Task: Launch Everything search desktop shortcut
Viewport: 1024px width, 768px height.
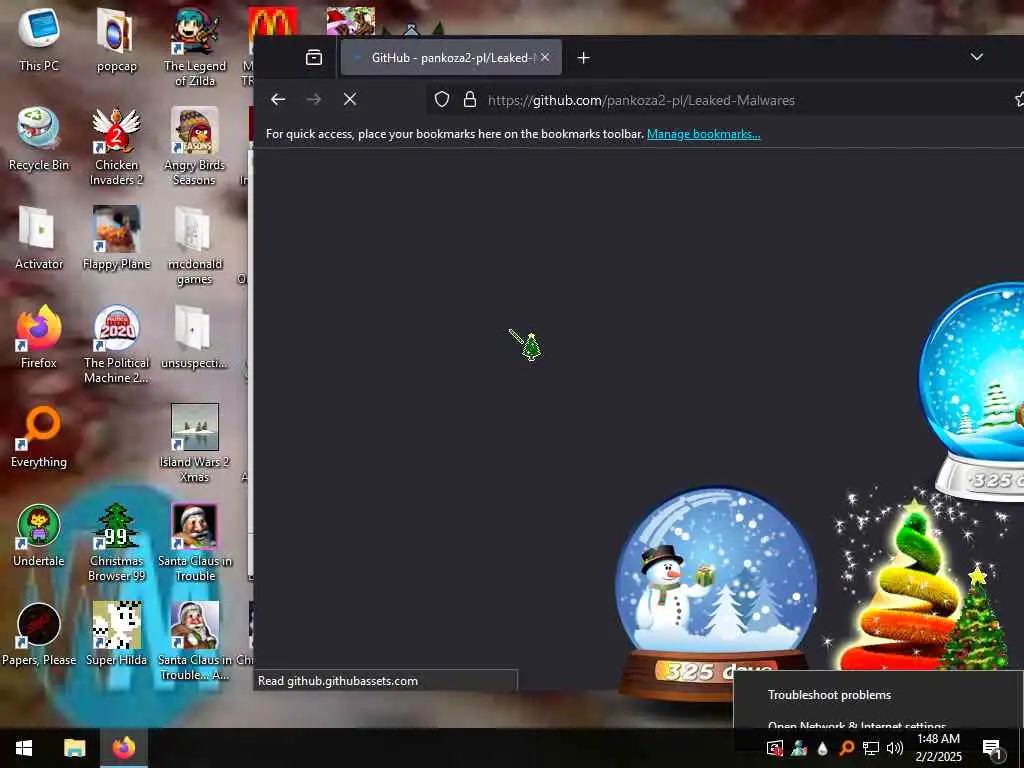Action: tap(39, 437)
